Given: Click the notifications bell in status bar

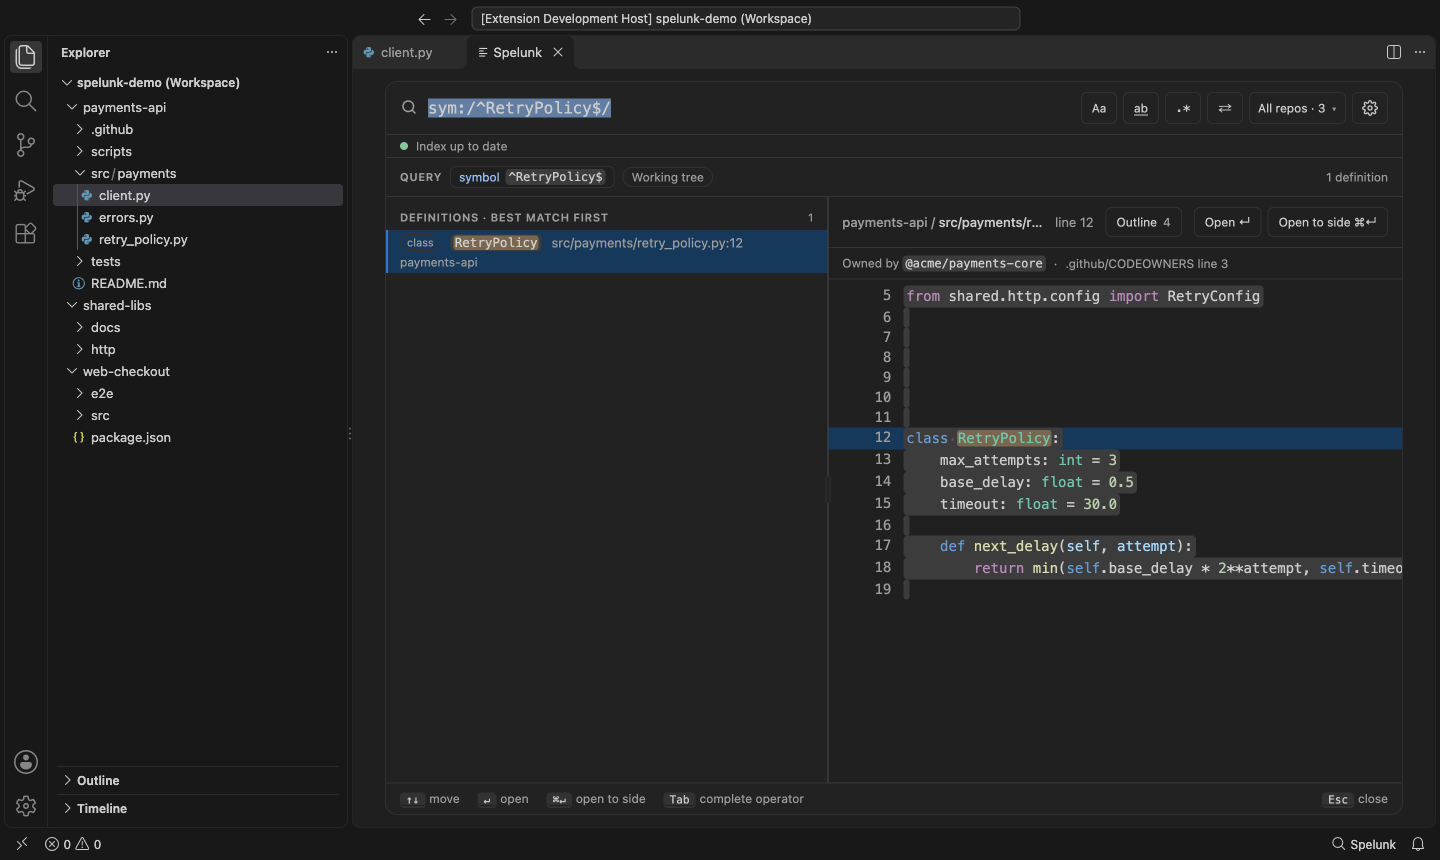Looking at the screenshot, I should (1418, 844).
